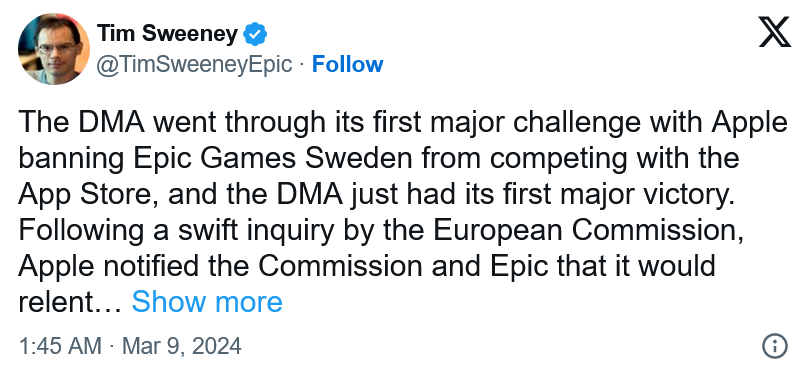
Task: Open the info icon beside the timestamp
Action: (775, 345)
